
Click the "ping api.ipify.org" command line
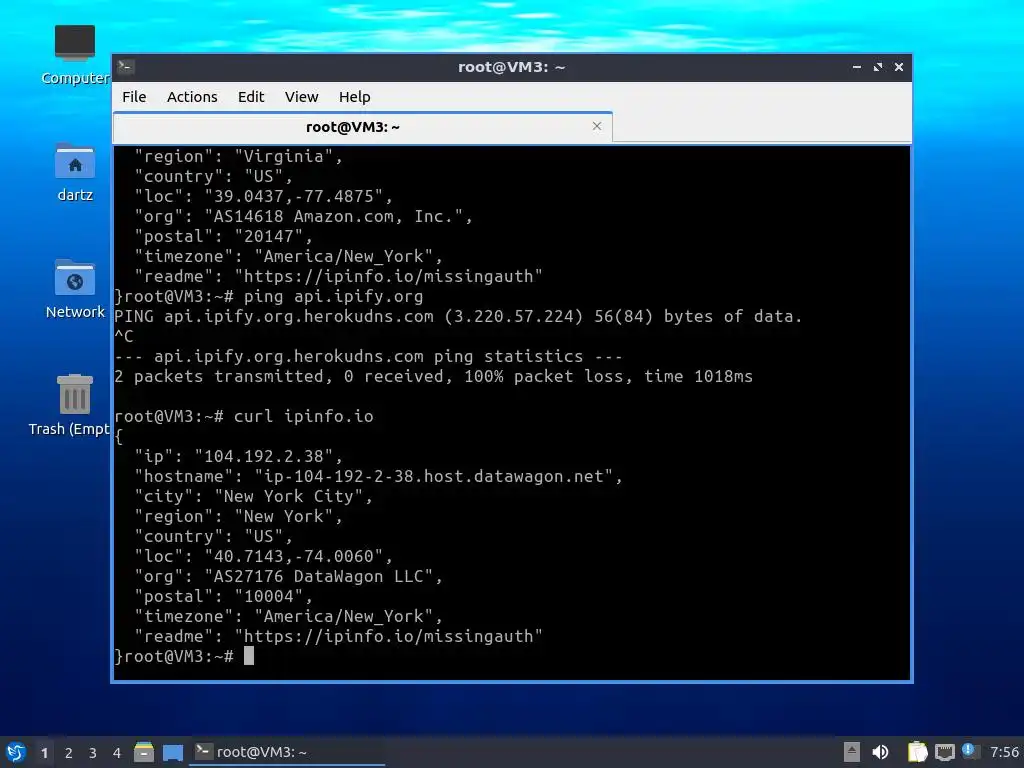coord(268,296)
